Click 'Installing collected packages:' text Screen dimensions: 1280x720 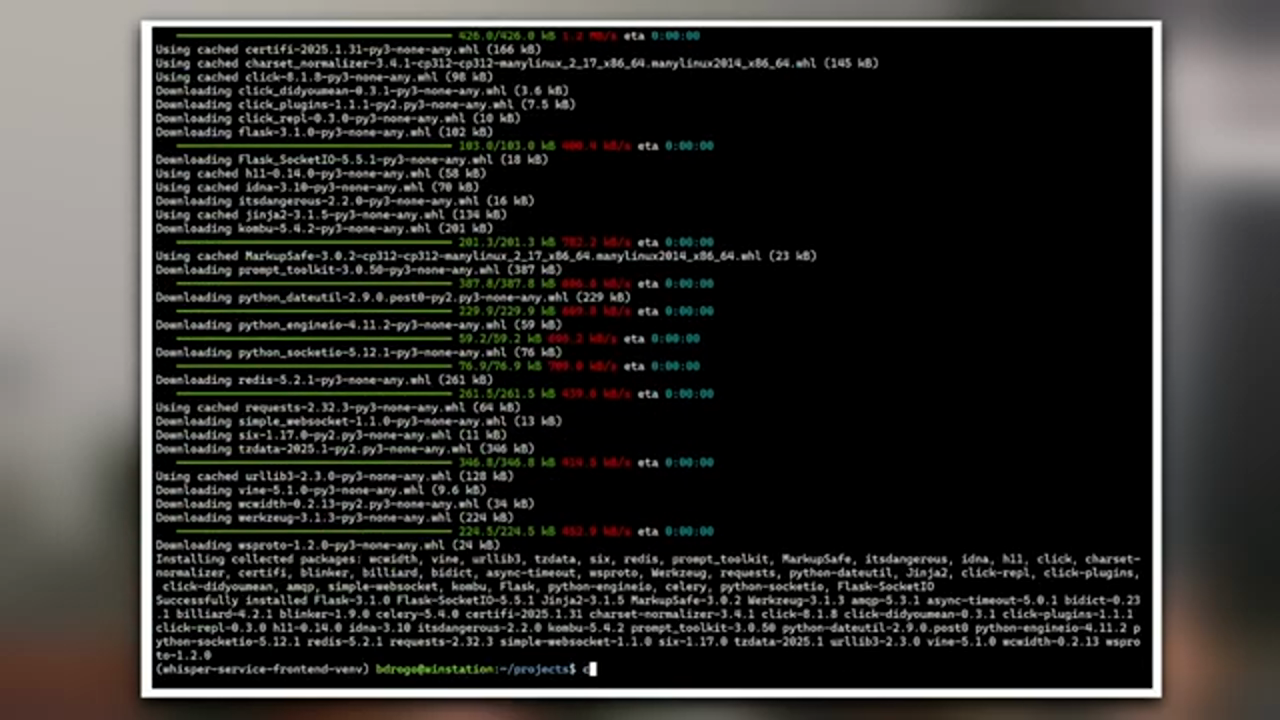click(x=257, y=559)
